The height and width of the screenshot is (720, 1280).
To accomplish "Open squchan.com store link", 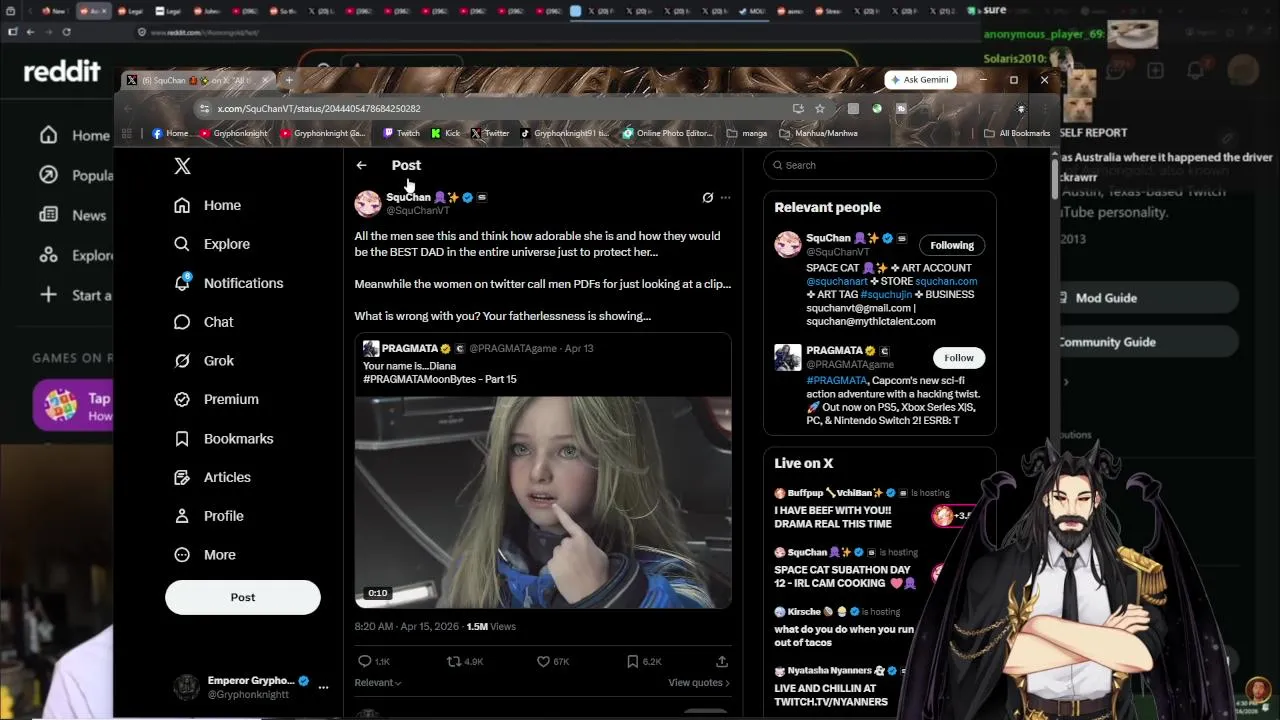I will pyautogui.click(x=946, y=281).
